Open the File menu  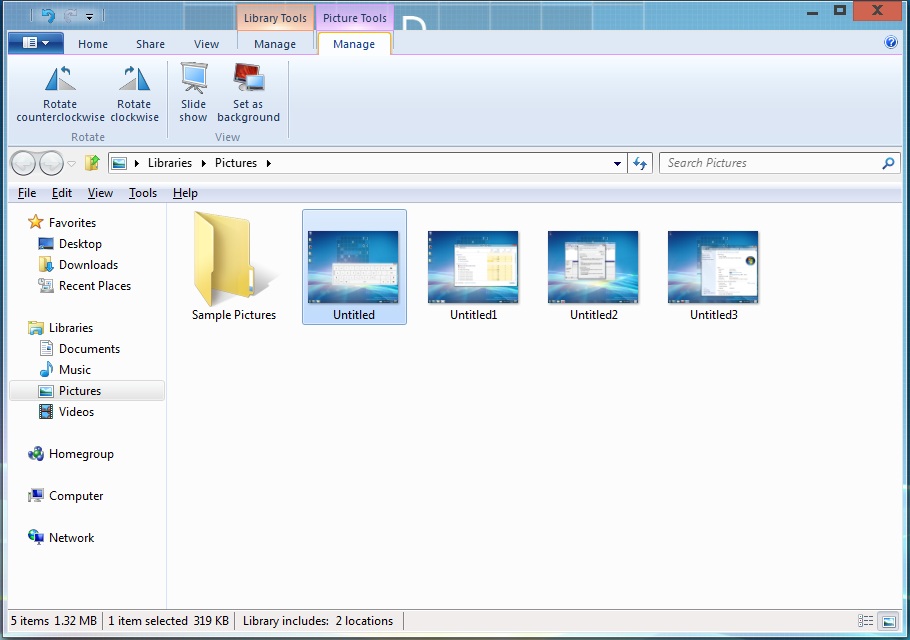[x=27, y=193]
